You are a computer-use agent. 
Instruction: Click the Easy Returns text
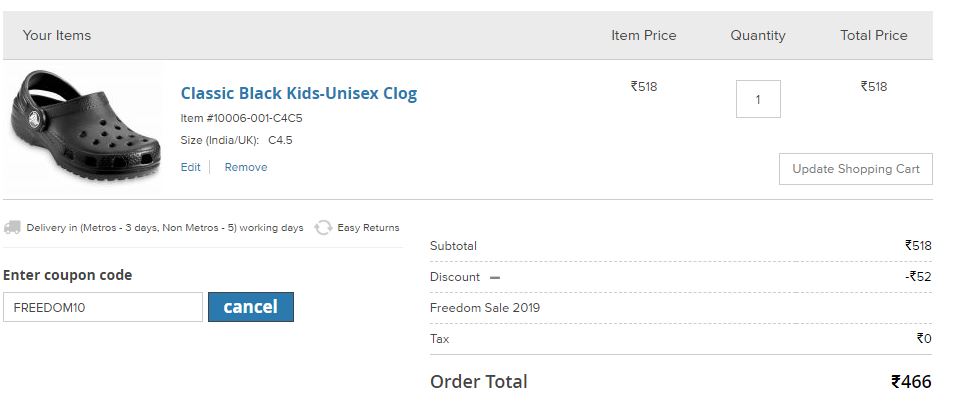pos(369,228)
